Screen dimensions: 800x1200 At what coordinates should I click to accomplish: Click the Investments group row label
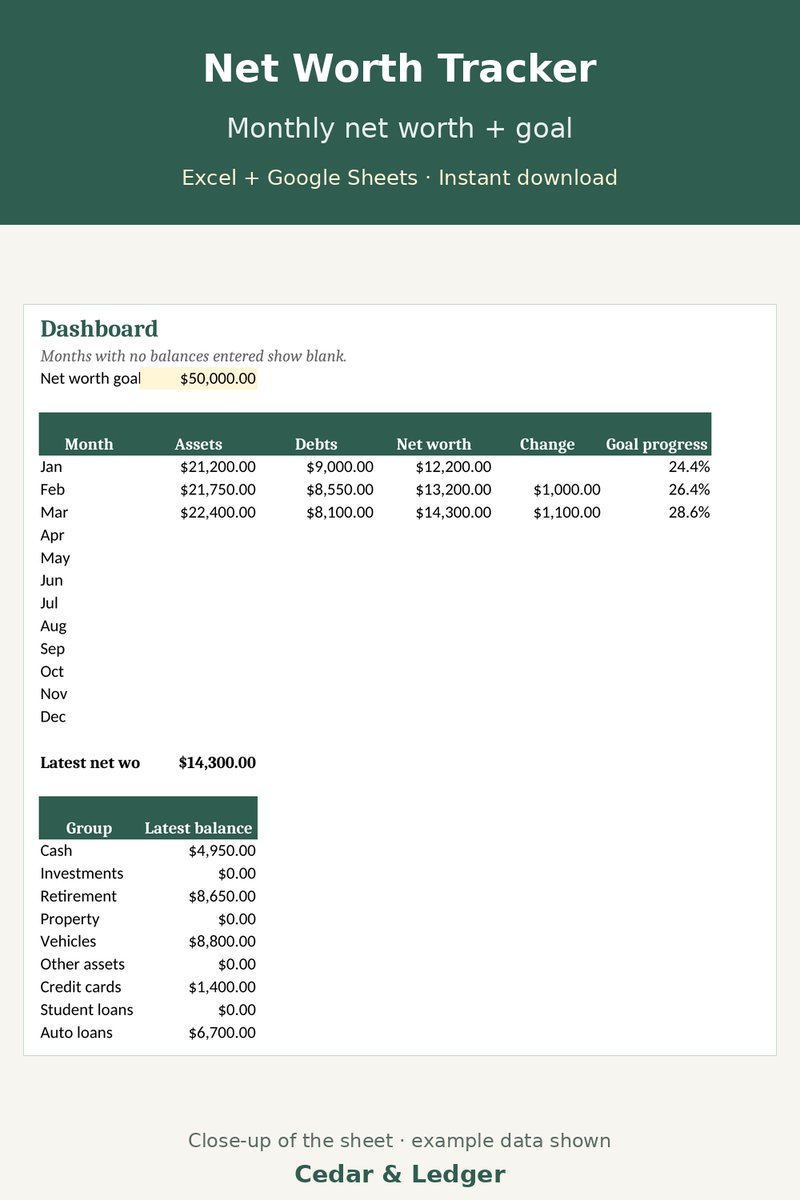pyautogui.click(x=82, y=874)
